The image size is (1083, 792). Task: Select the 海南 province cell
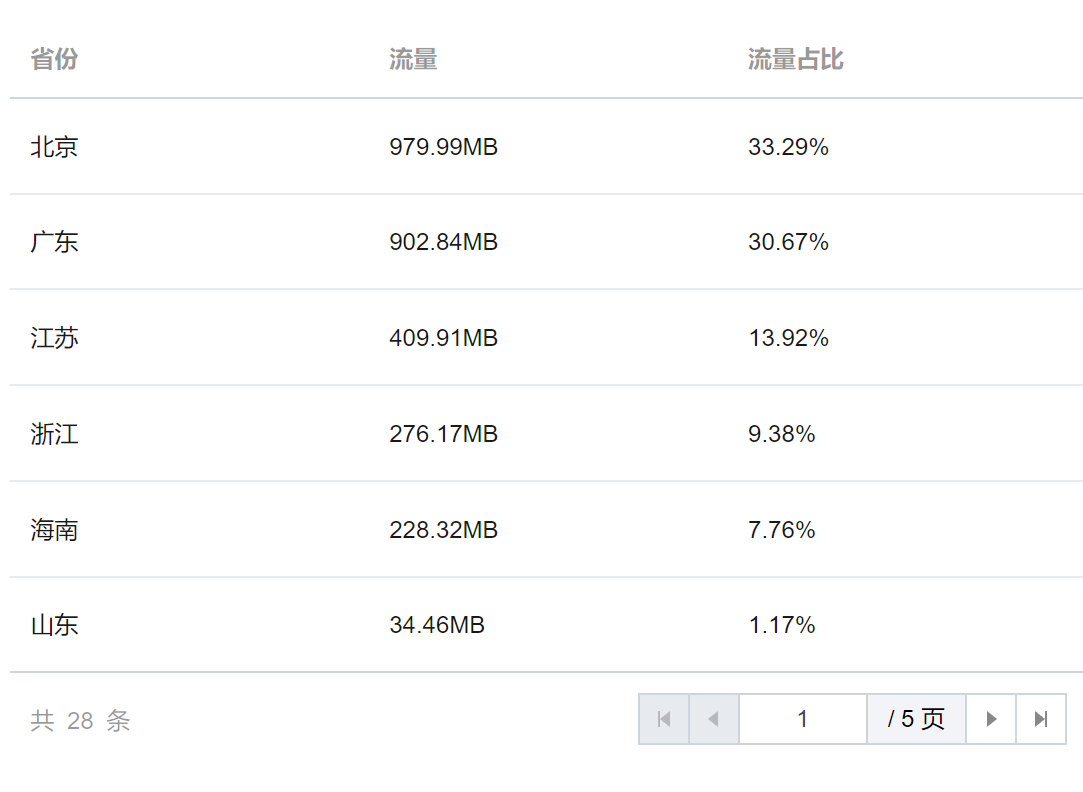[x=55, y=530]
